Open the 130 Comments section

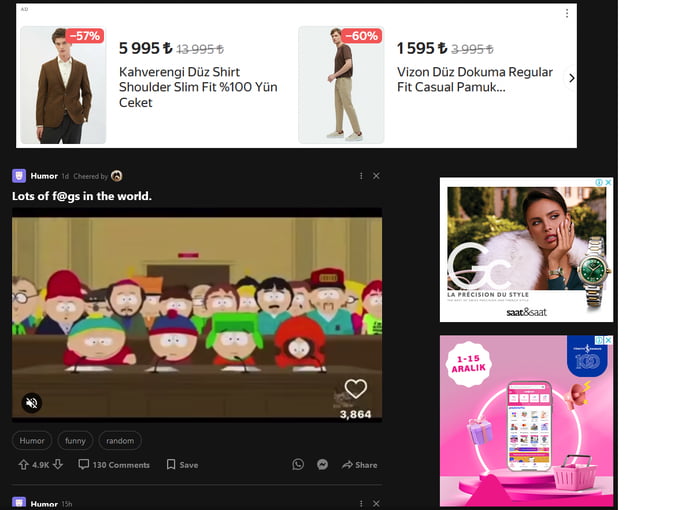pyautogui.click(x=114, y=465)
